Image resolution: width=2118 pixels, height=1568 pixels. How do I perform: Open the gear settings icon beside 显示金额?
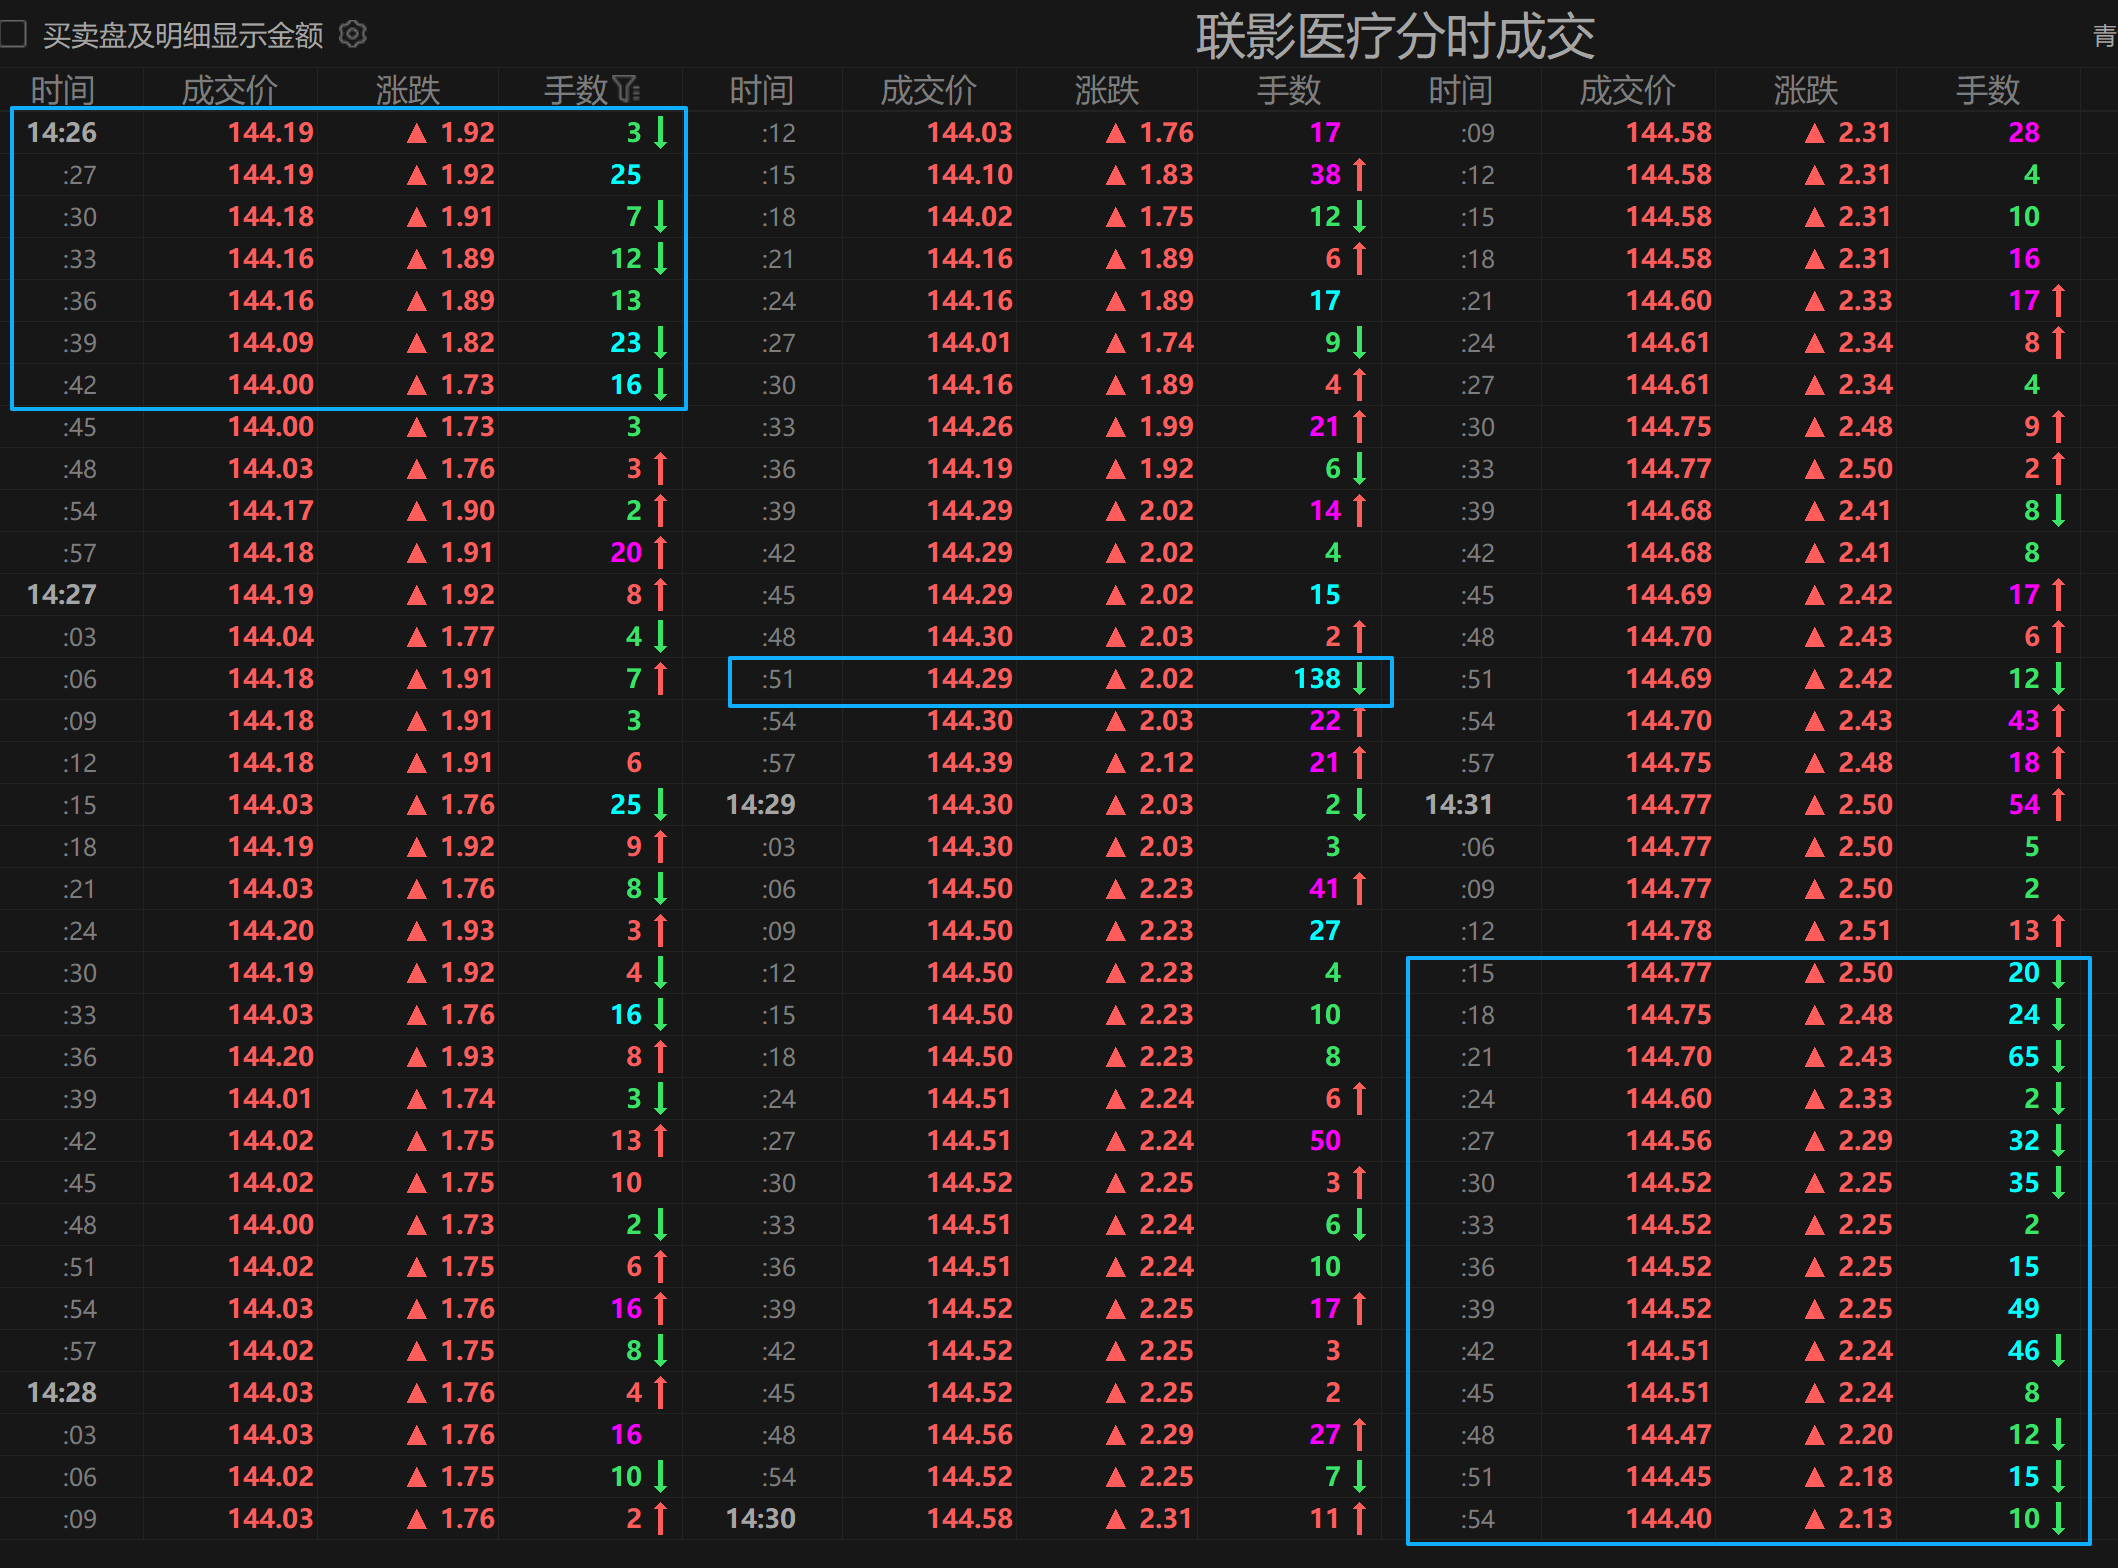pyautogui.click(x=353, y=35)
